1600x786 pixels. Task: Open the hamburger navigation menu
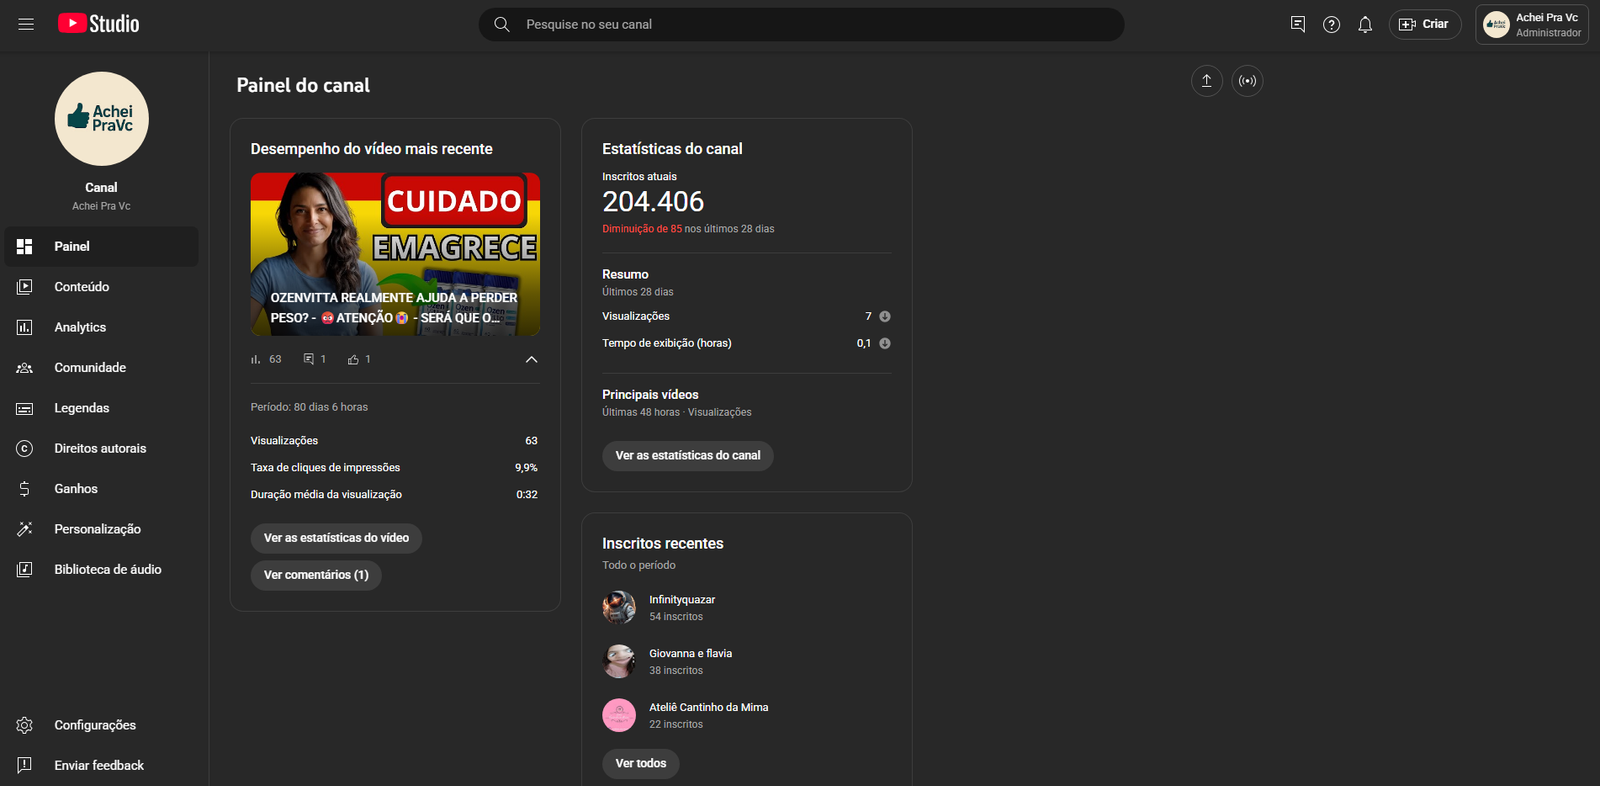pos(26,24)
